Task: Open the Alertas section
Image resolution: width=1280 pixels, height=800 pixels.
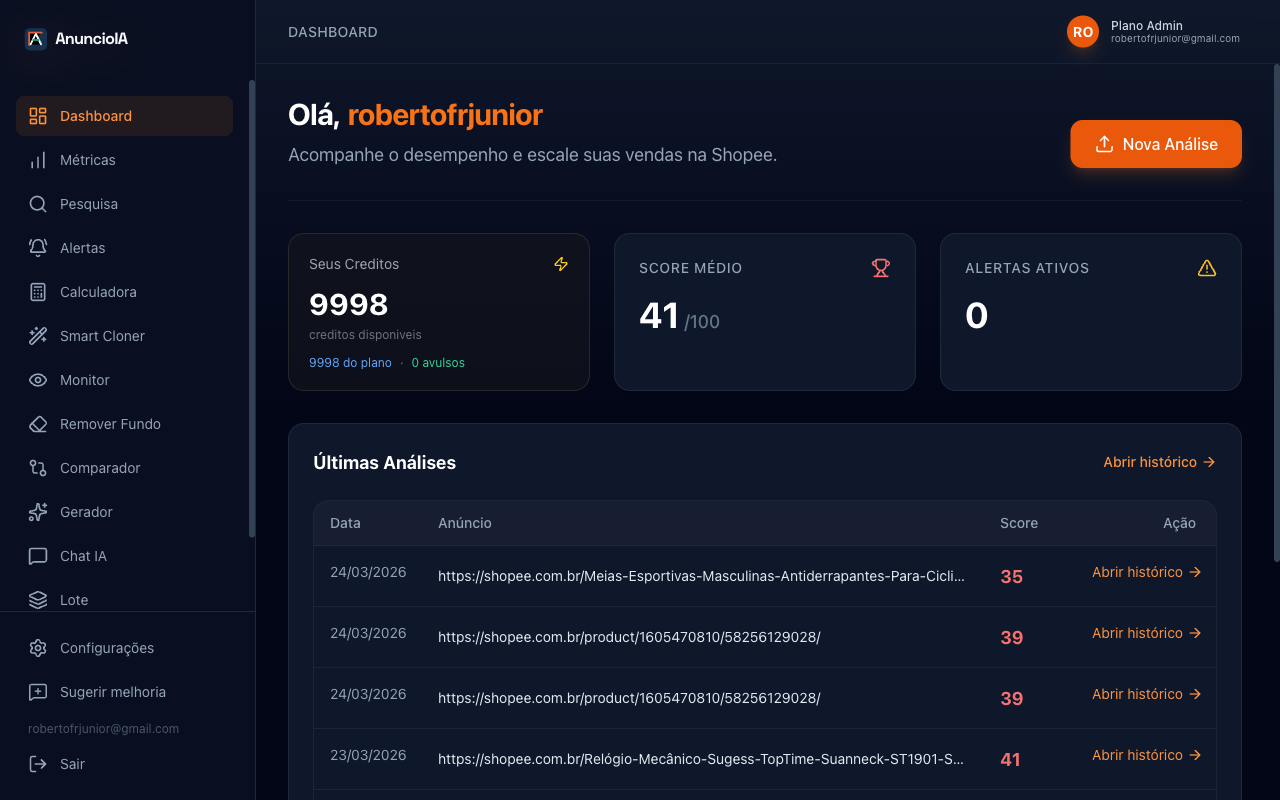Action: [82, 248]
